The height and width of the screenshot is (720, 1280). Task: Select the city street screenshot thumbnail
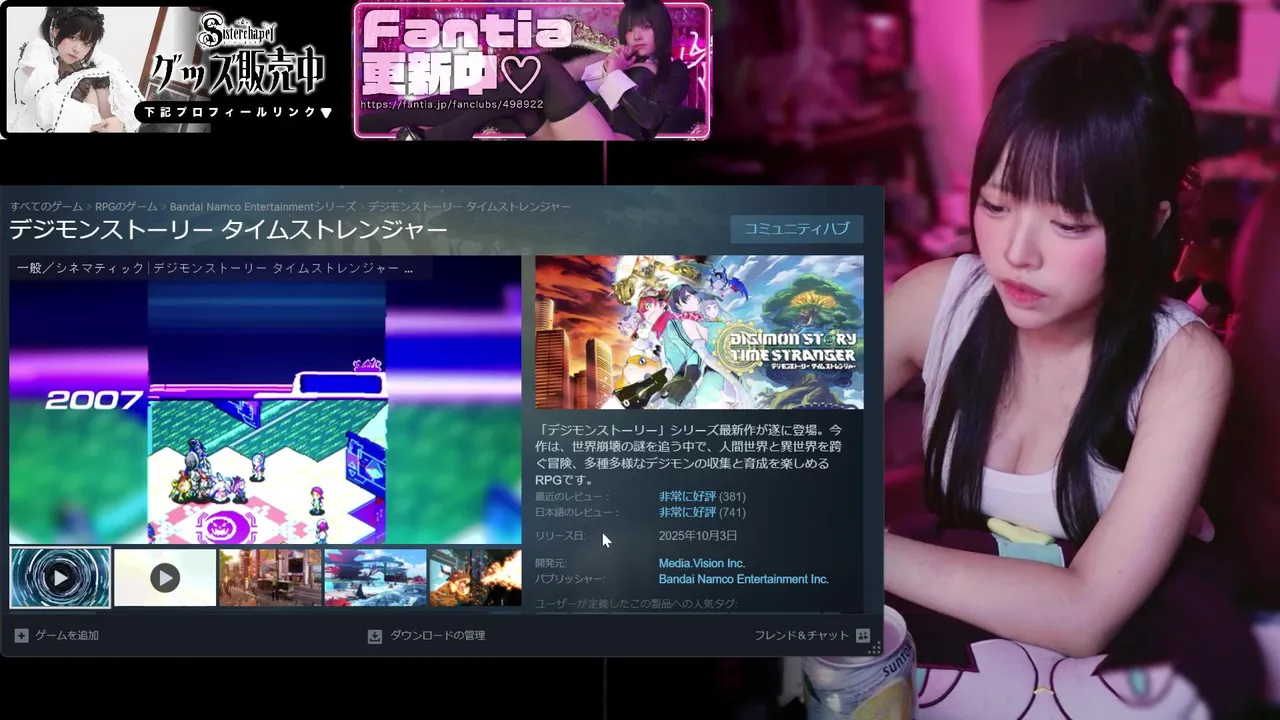click(x=270, y=577)
